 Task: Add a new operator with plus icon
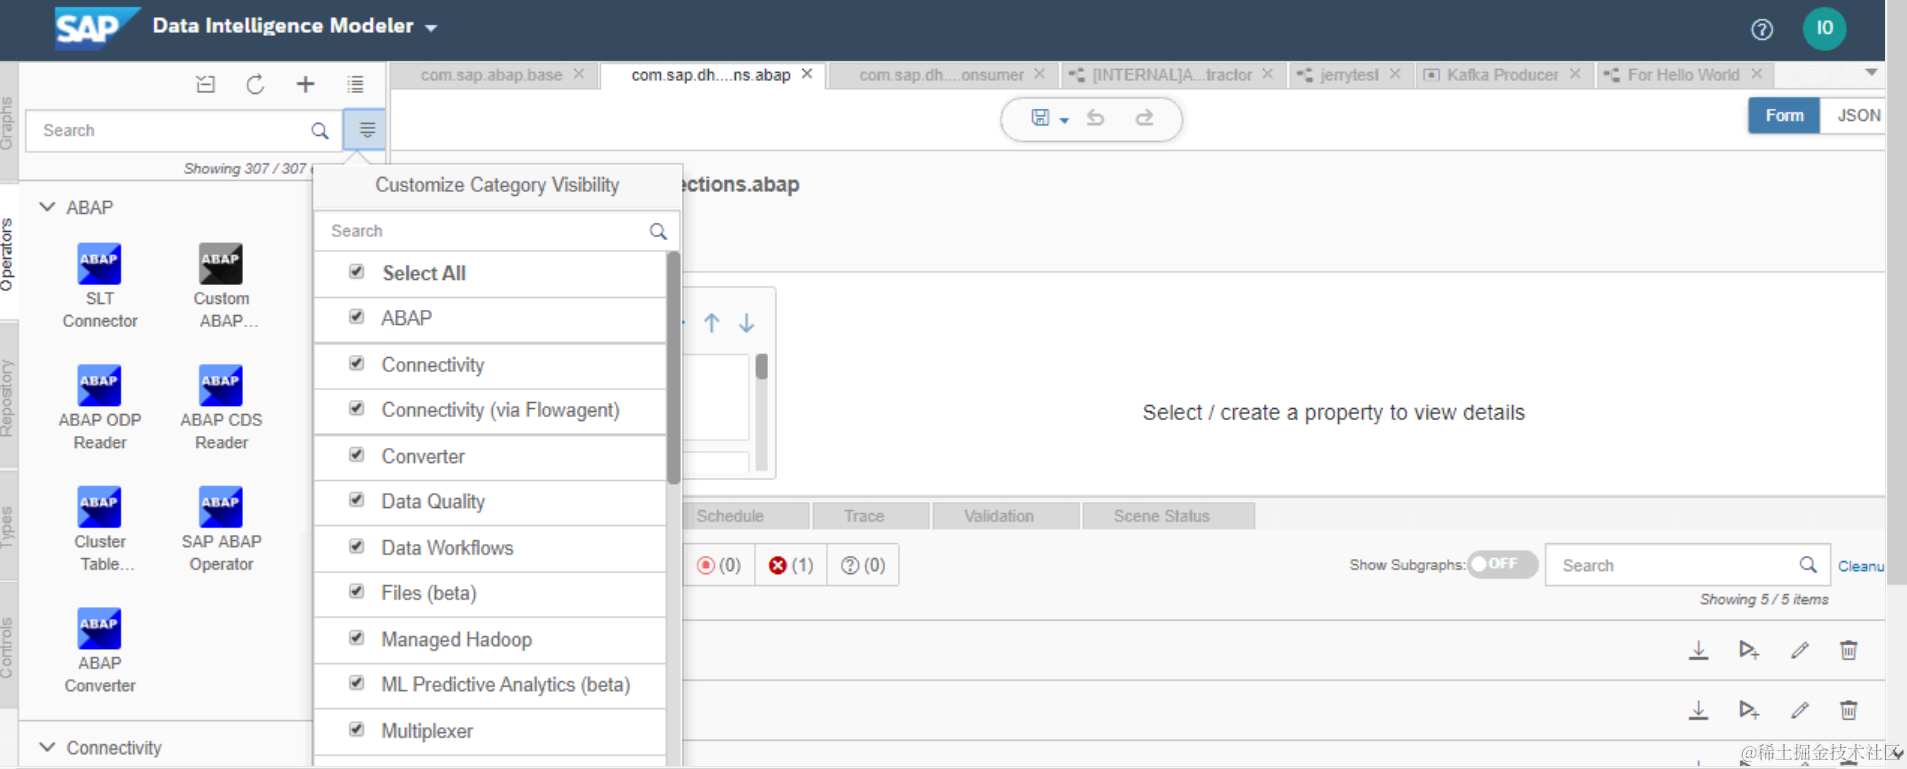point(305,85)
